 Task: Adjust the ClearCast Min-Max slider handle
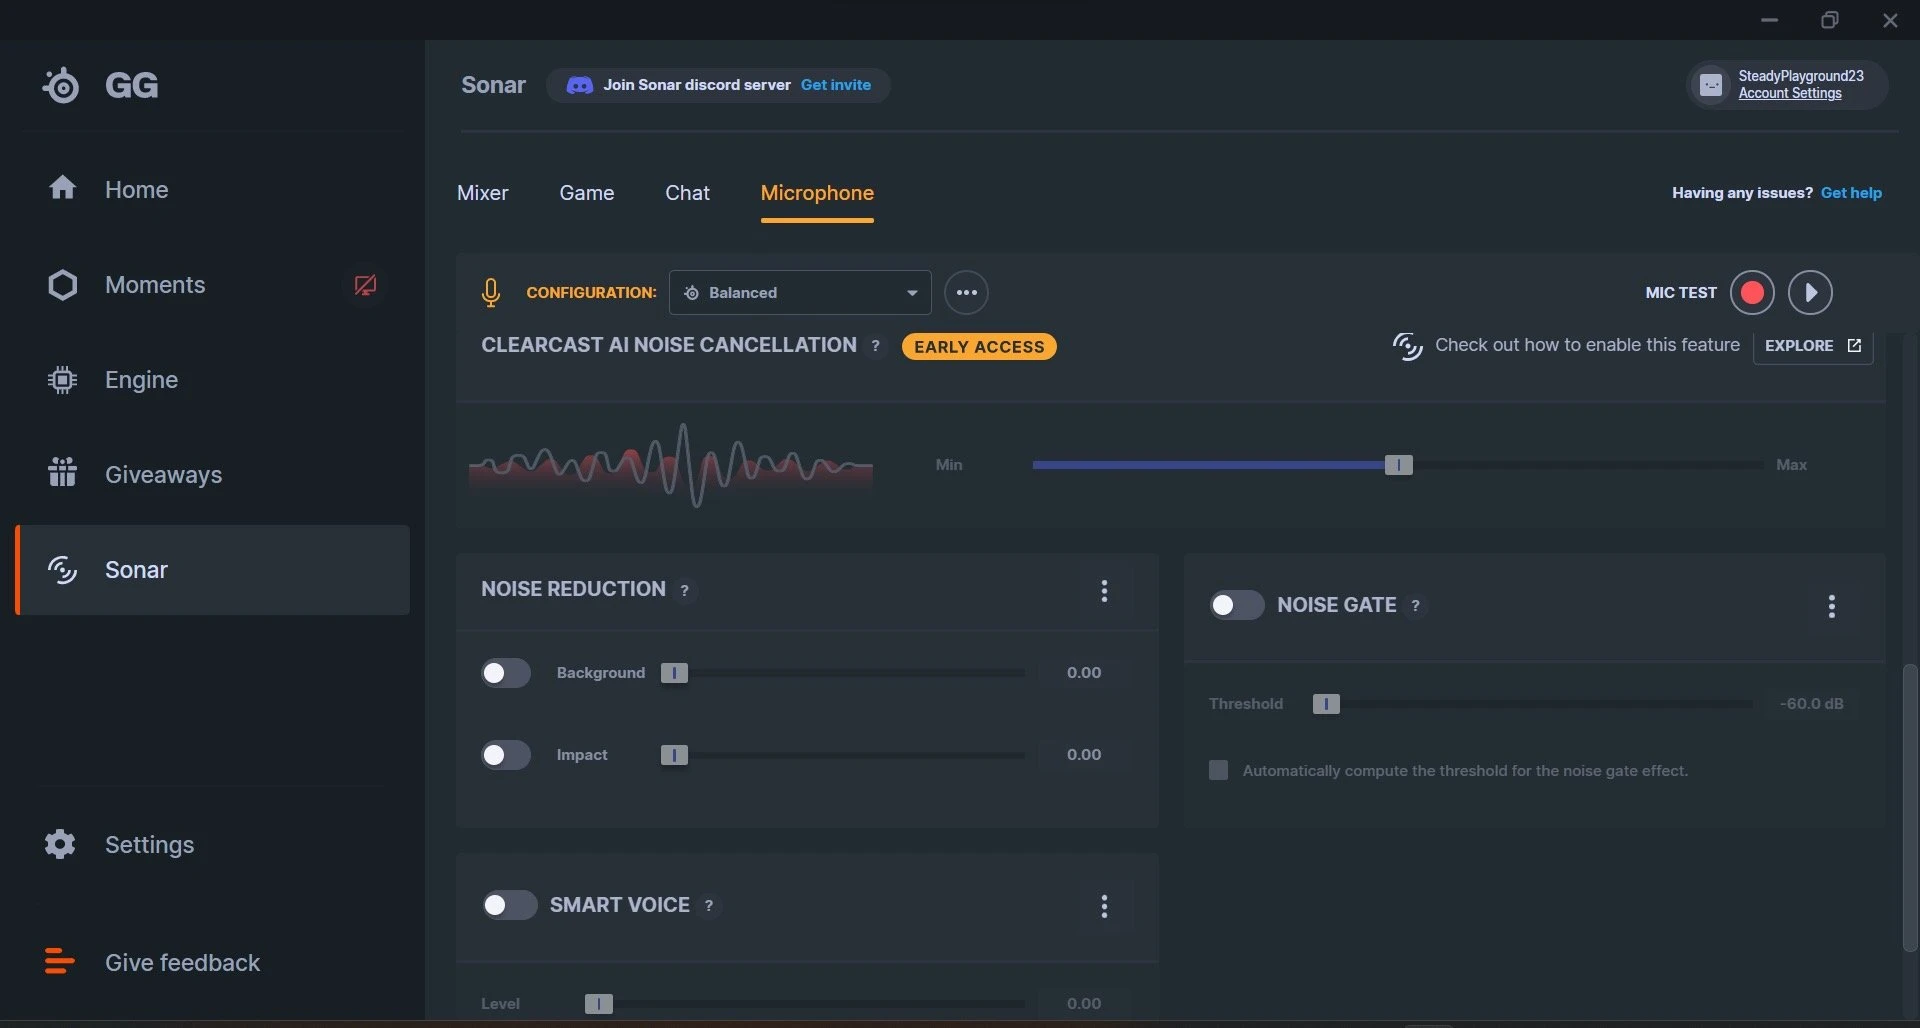pos(1398,465)
